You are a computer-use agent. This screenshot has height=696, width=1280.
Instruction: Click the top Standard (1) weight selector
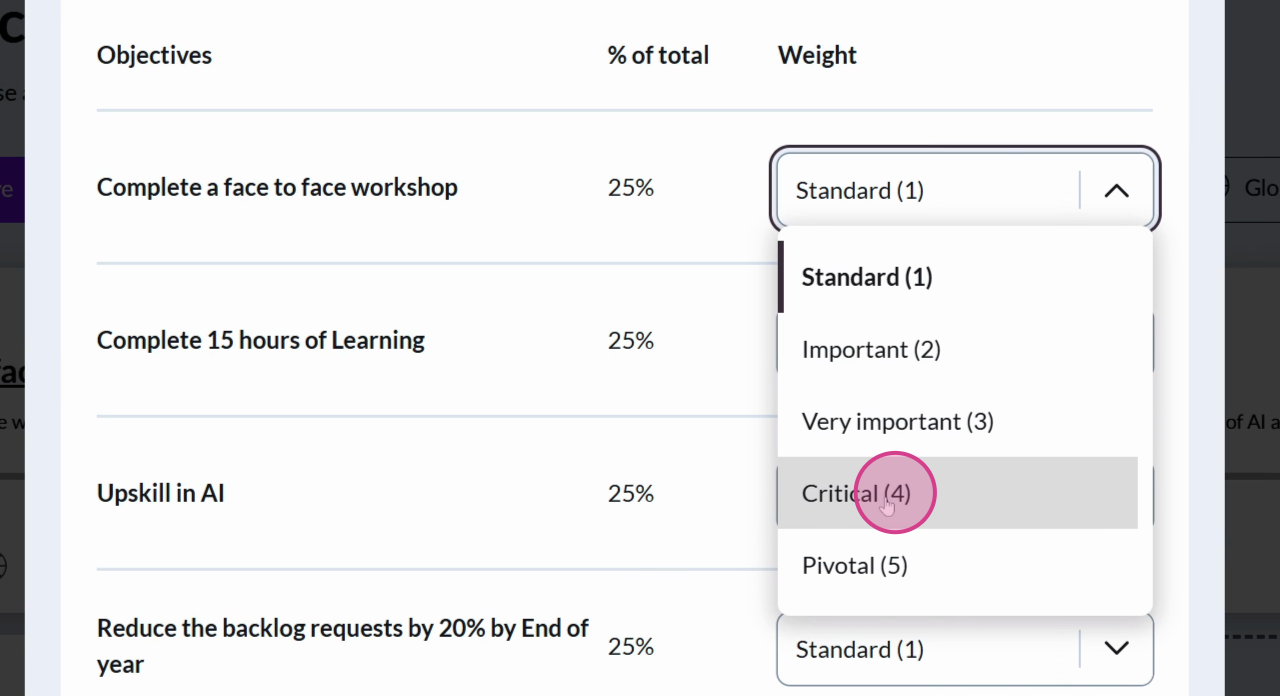(930, 190)
